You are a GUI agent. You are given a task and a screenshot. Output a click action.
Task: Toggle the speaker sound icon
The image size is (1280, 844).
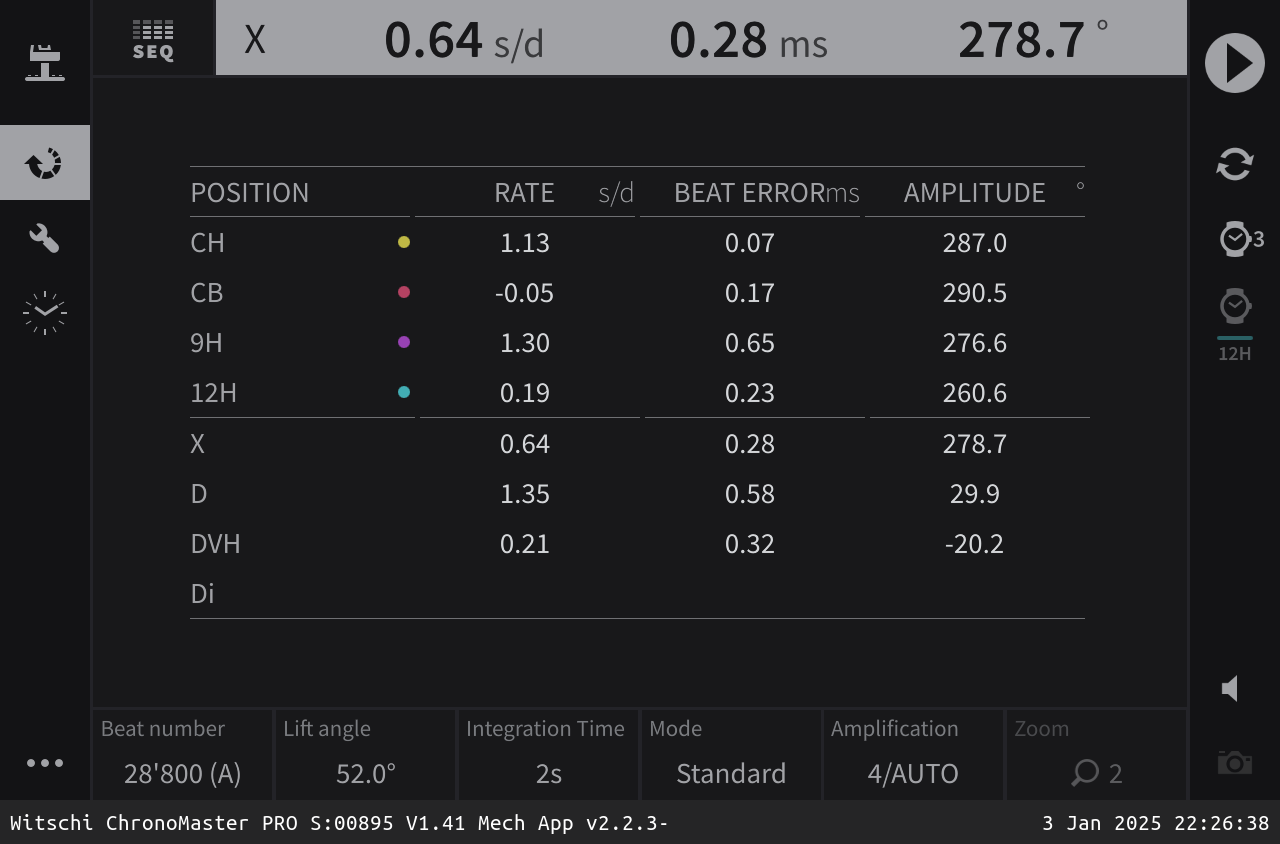point(1231,688)
